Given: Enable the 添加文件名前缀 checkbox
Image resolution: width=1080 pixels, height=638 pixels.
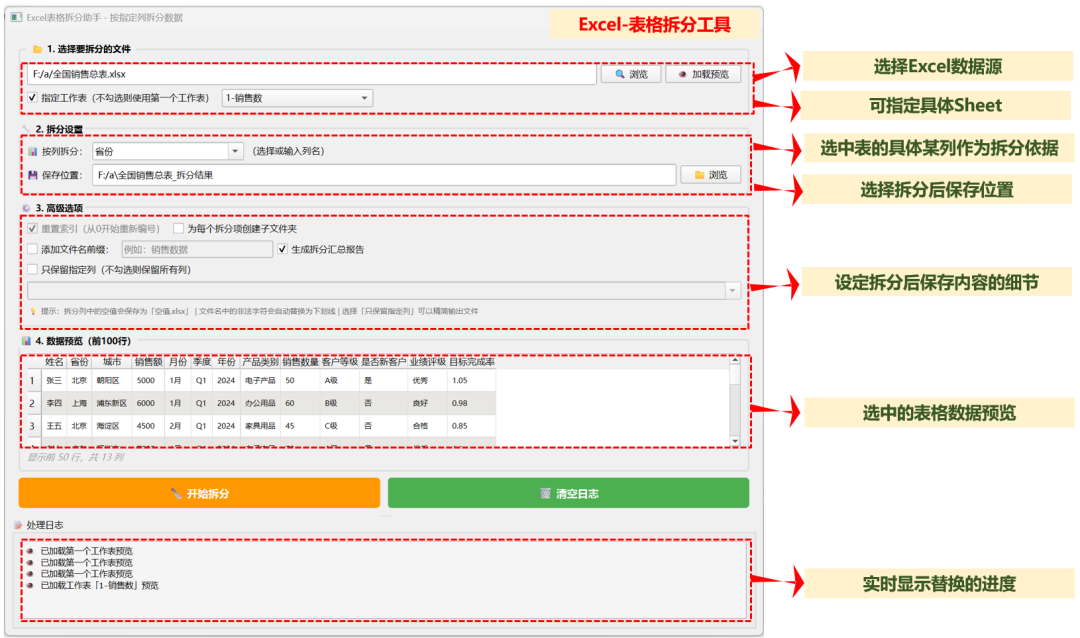Looking at the screenshot, I should 32,249.
